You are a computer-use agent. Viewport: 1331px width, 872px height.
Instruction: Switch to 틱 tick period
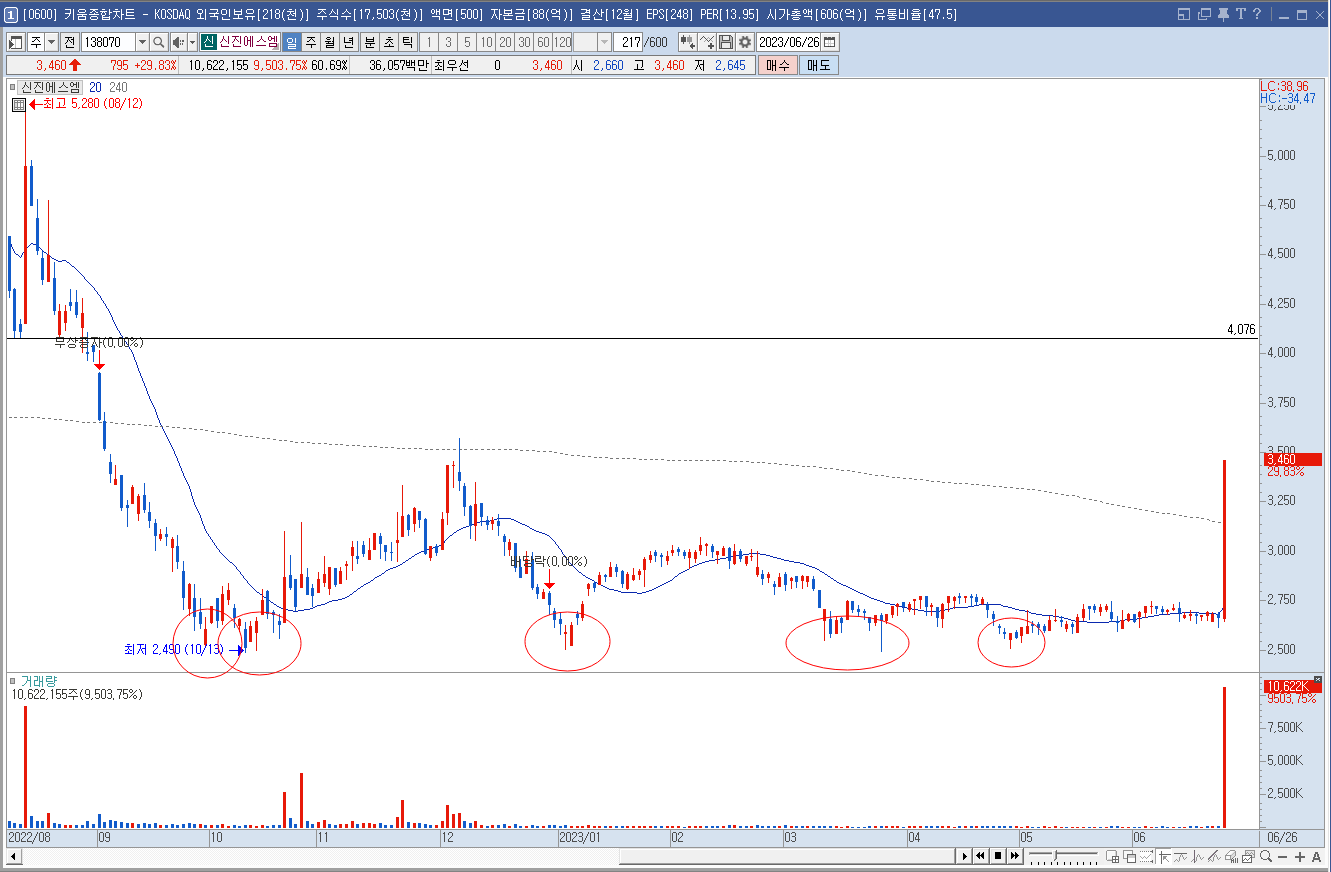(x=407, y=42)
